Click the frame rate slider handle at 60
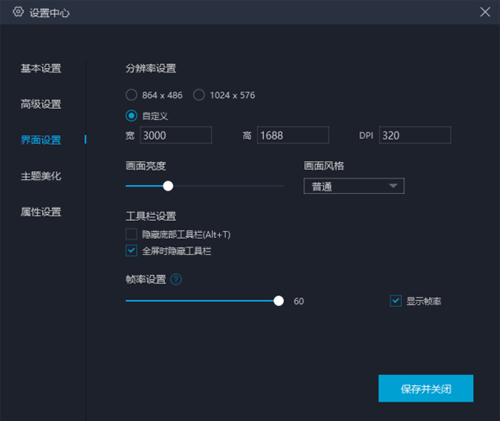Image resolution: width=500 pixels, height=421 pixels. [x=278, y=301]
